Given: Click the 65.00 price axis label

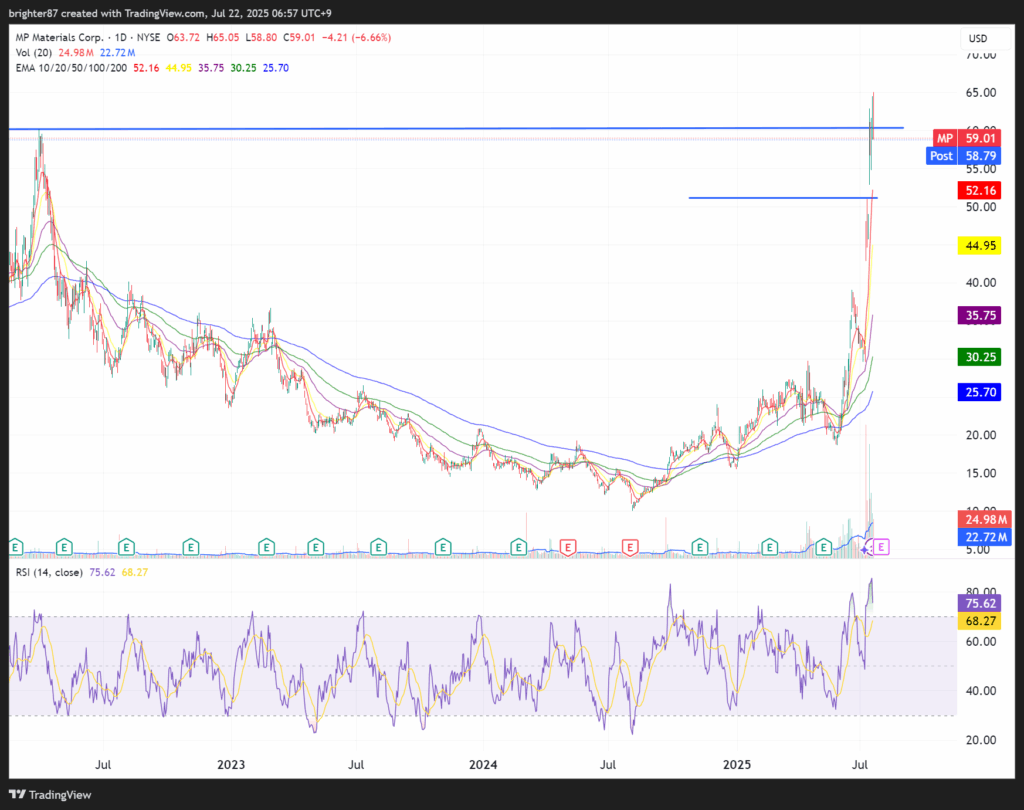Looking at the screenshot, I should [x=981, y=92].
